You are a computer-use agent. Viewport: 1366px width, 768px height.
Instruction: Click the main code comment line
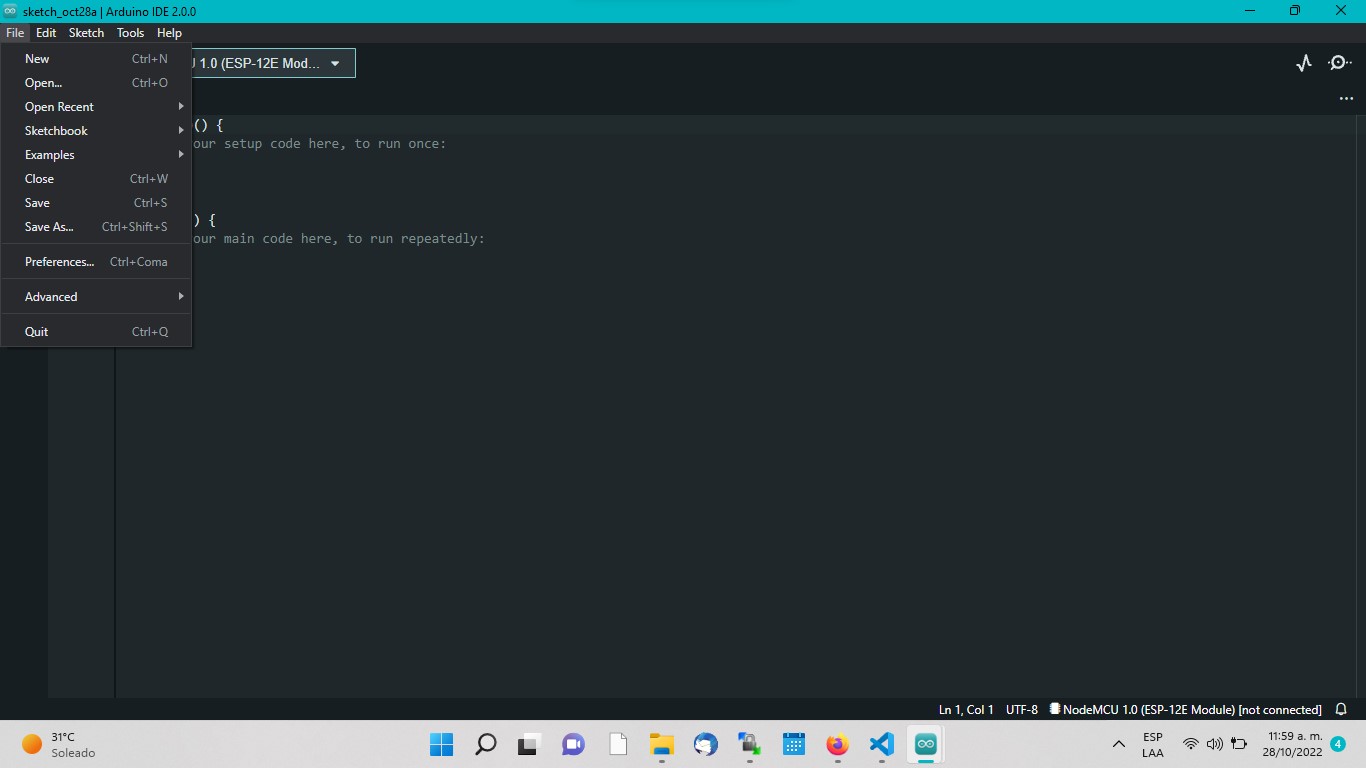(x=337, y=239)
